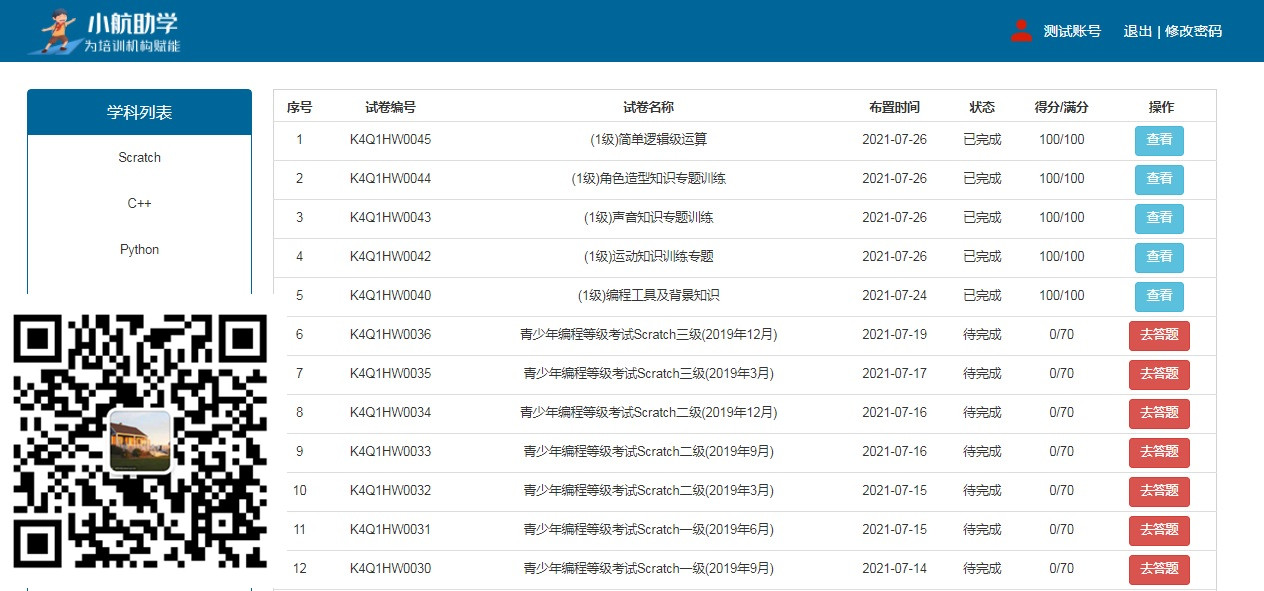Image resolution: width=1264 pixels, height=591 pixels.
Task: Click the 0/70 score of K4Q1HW0035
Action: (1062, 374)
